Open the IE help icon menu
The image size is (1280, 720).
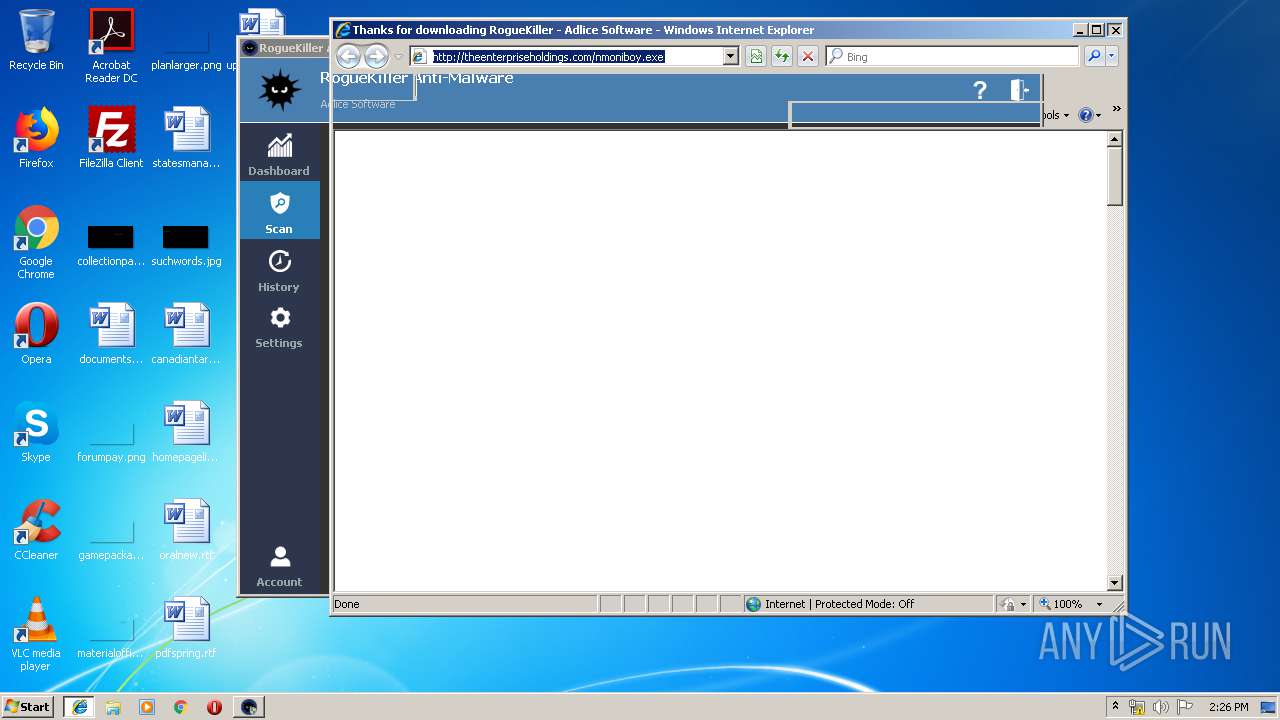pos(1090,115)
